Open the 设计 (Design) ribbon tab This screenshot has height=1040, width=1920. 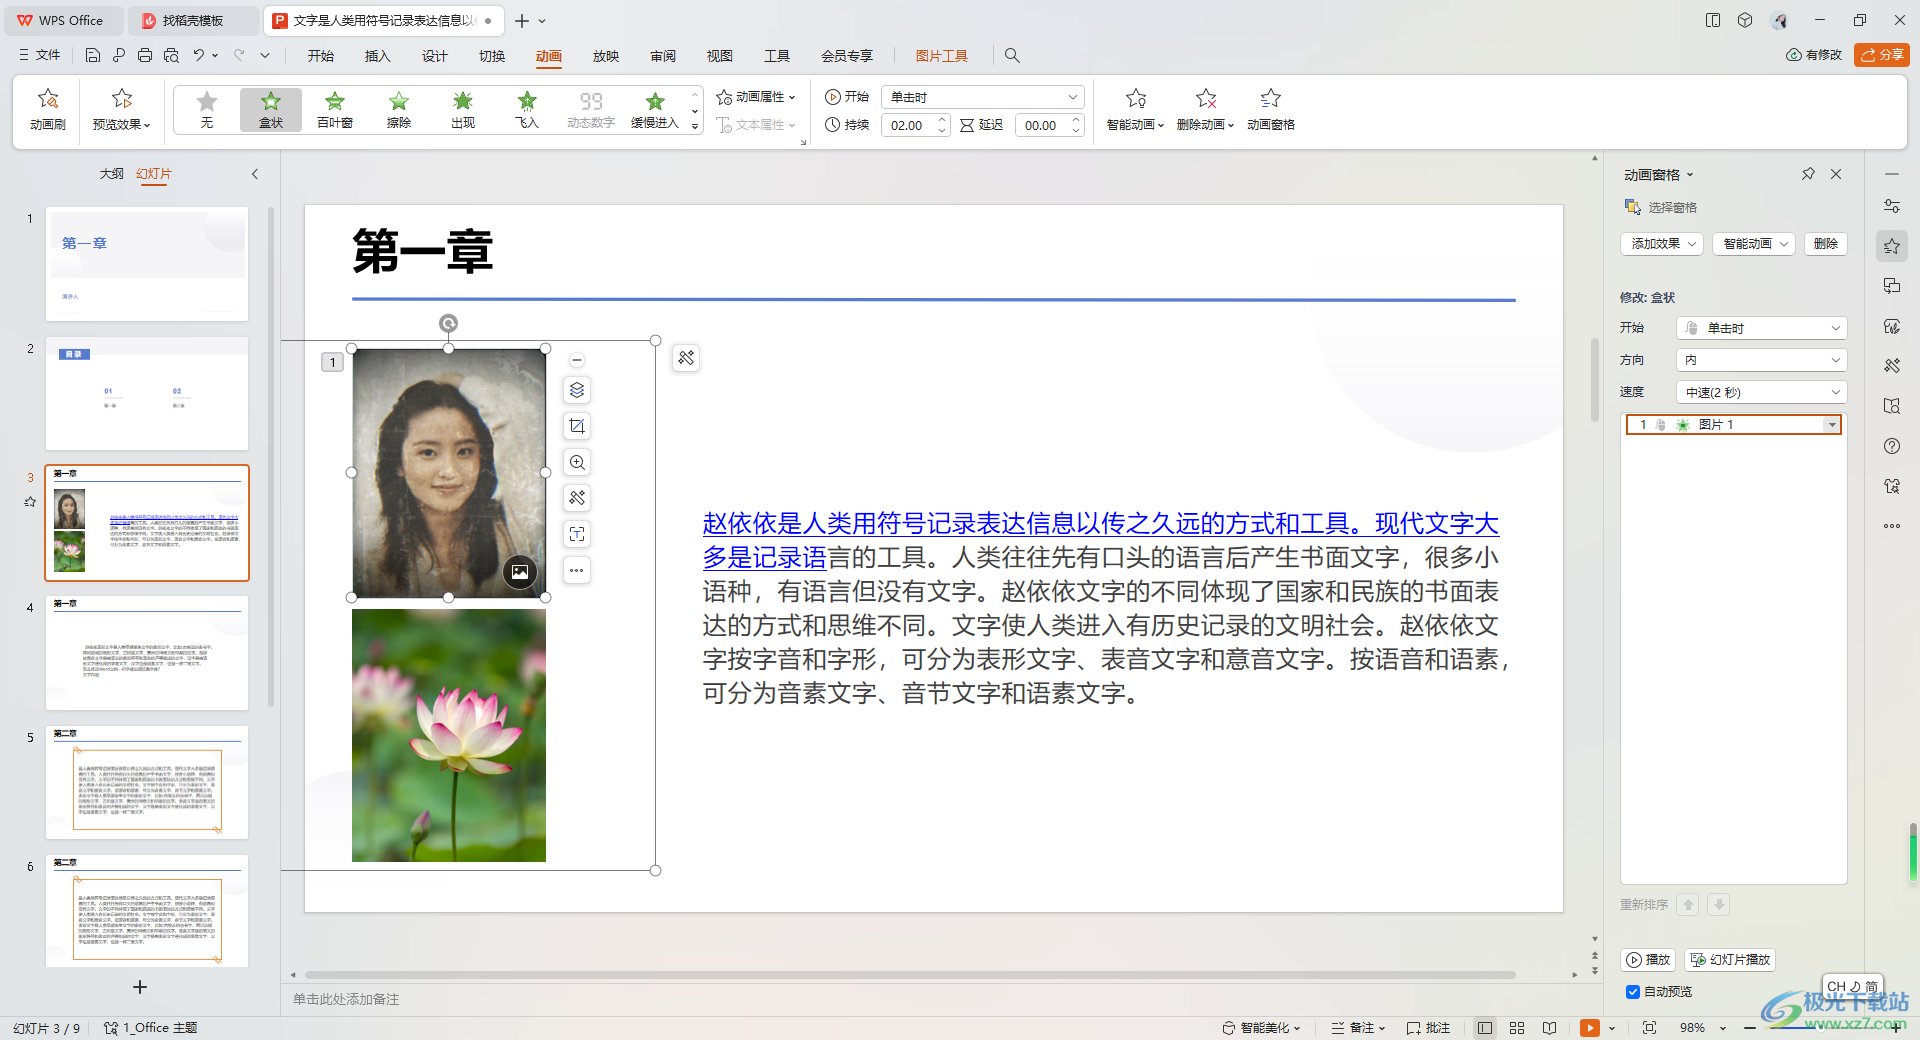click(x=435, y=56)
